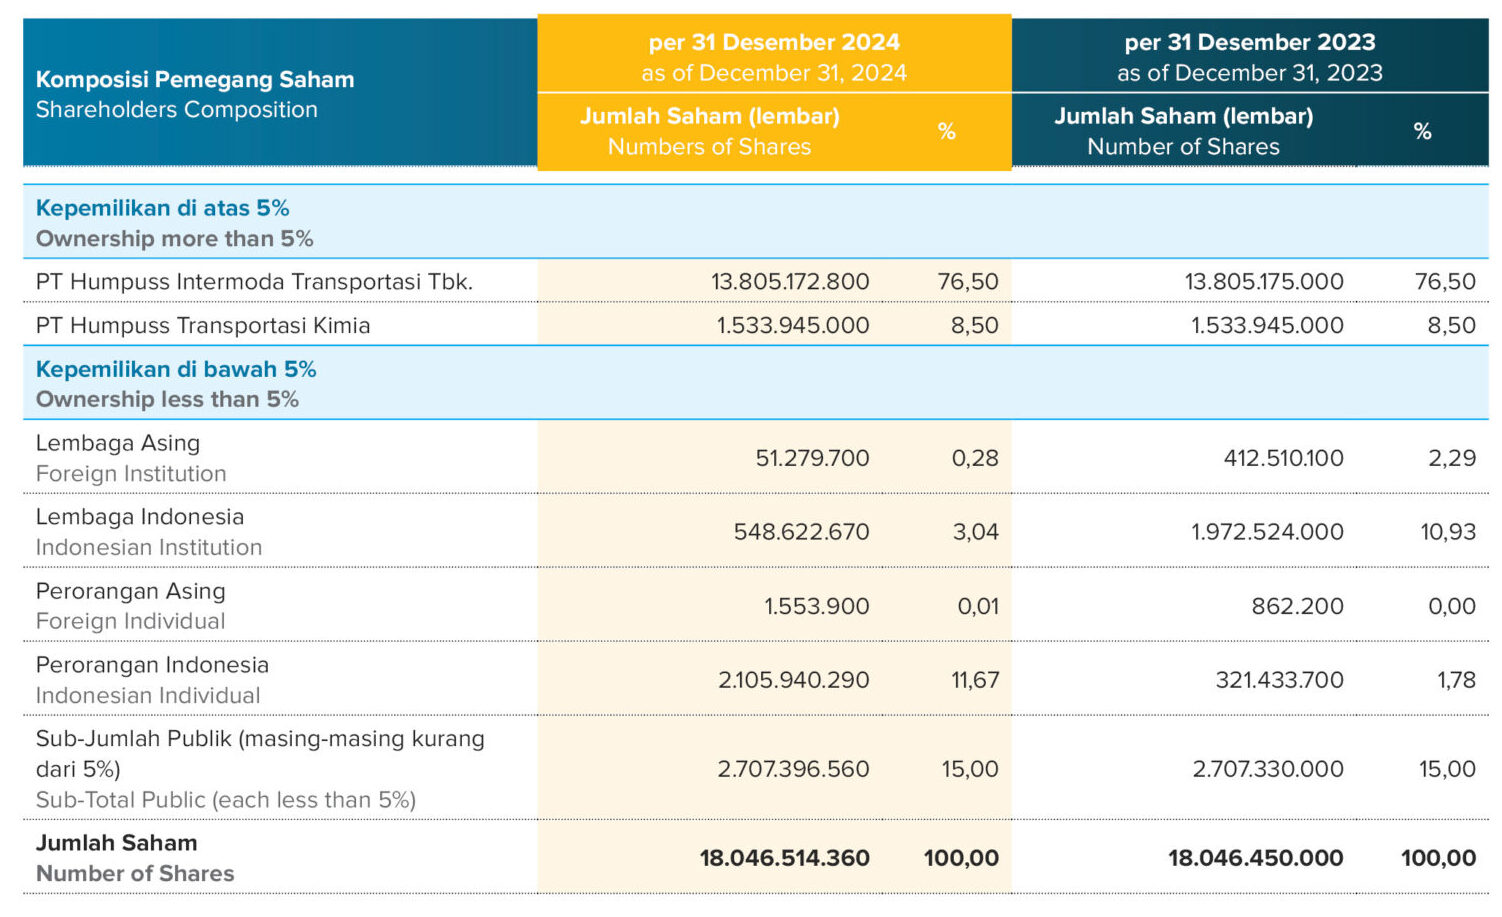The width and height of the screenshot is (1502, 917).
Task: Select the percentage 11,67
Action: [975, 680]
